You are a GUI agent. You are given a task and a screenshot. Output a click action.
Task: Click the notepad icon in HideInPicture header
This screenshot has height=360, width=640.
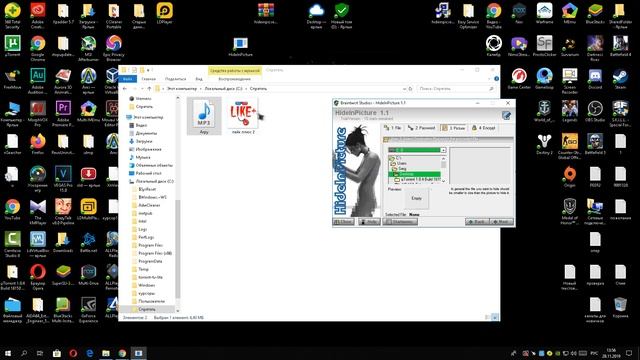pos(507,116)
